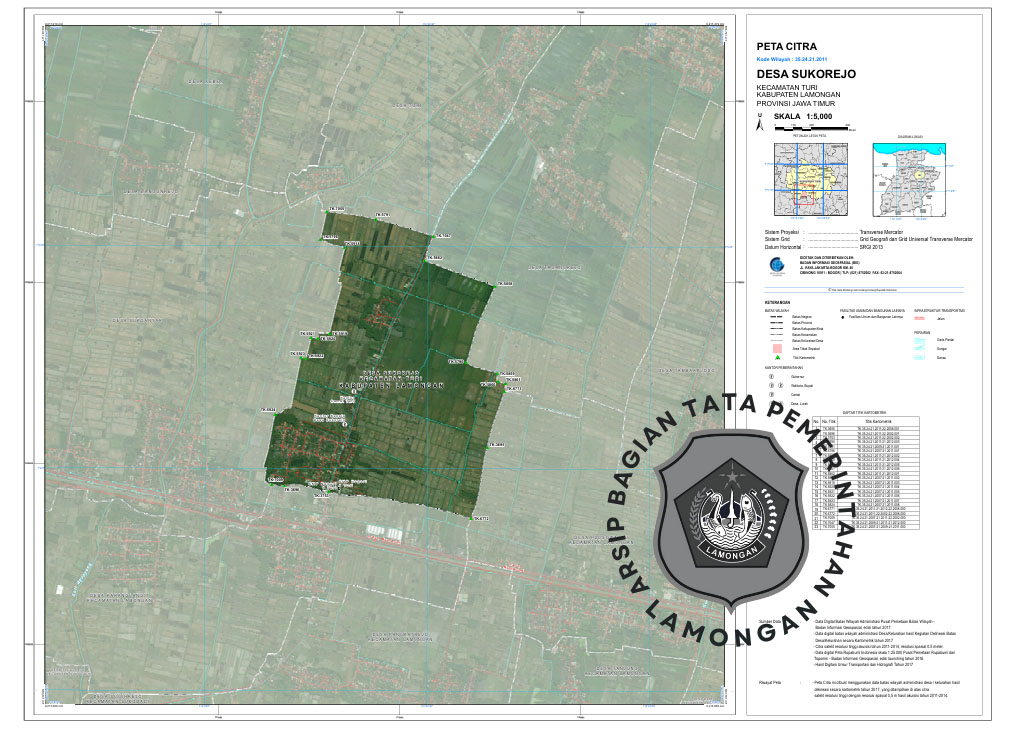Select the Batas Negara line symbol
The image size is (1021, 732).
coord(775,317)
